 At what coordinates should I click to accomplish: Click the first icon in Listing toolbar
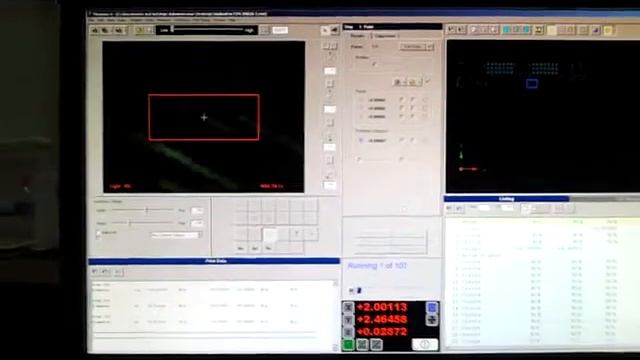pyautogui.click(x=449, y=208)
